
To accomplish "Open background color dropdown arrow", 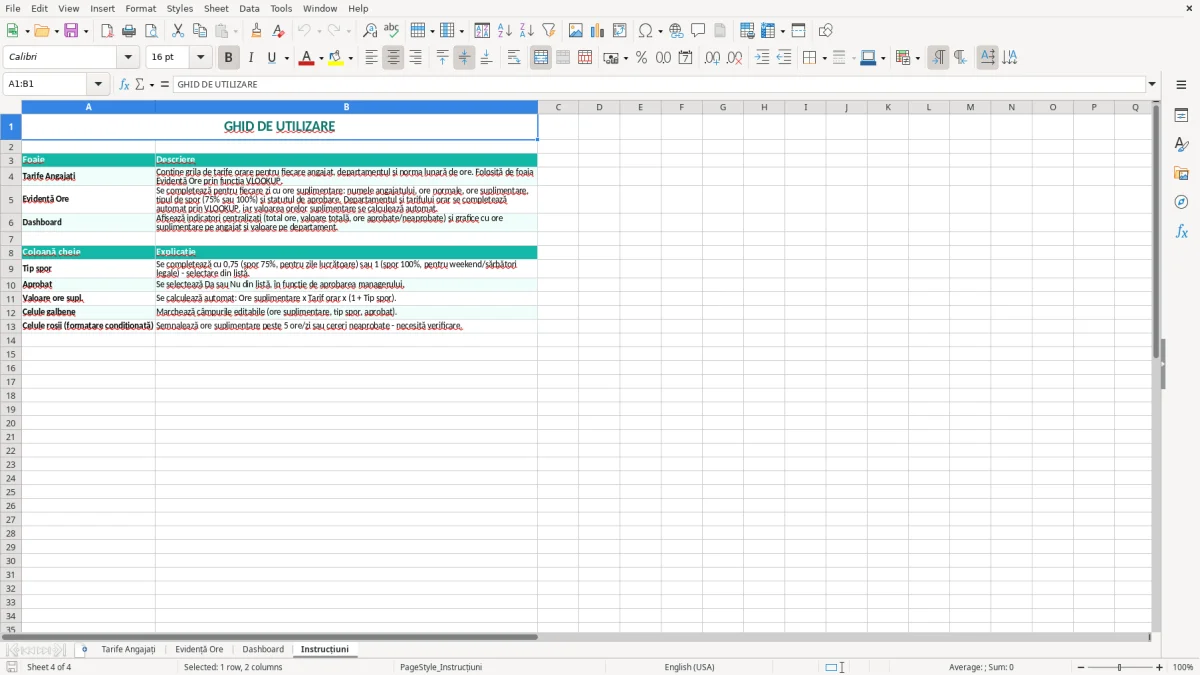I will point(350,58).
